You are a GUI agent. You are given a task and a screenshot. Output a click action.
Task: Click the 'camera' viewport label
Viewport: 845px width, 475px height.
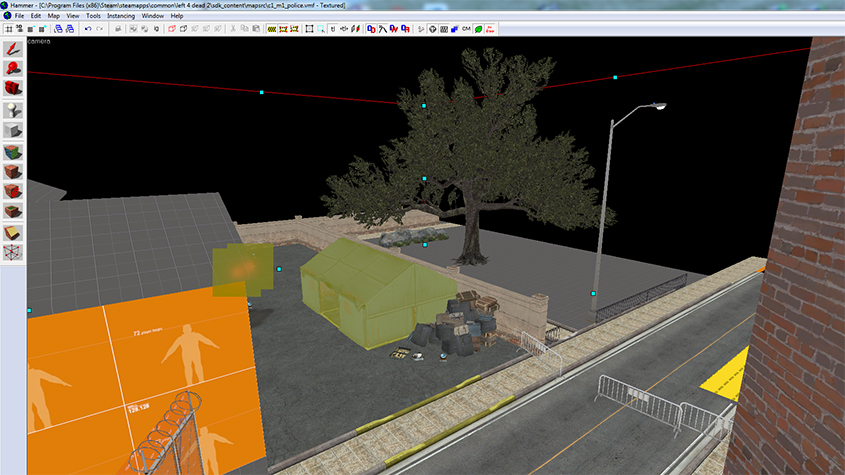39,41
